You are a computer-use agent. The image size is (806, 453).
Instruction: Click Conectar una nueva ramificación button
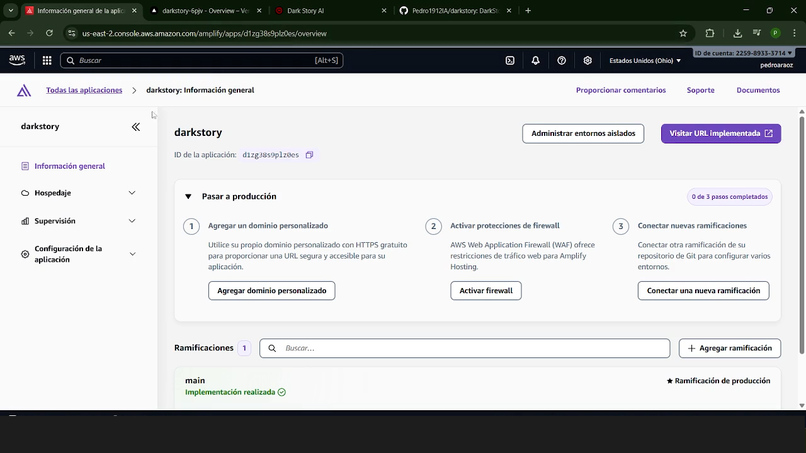703,291
